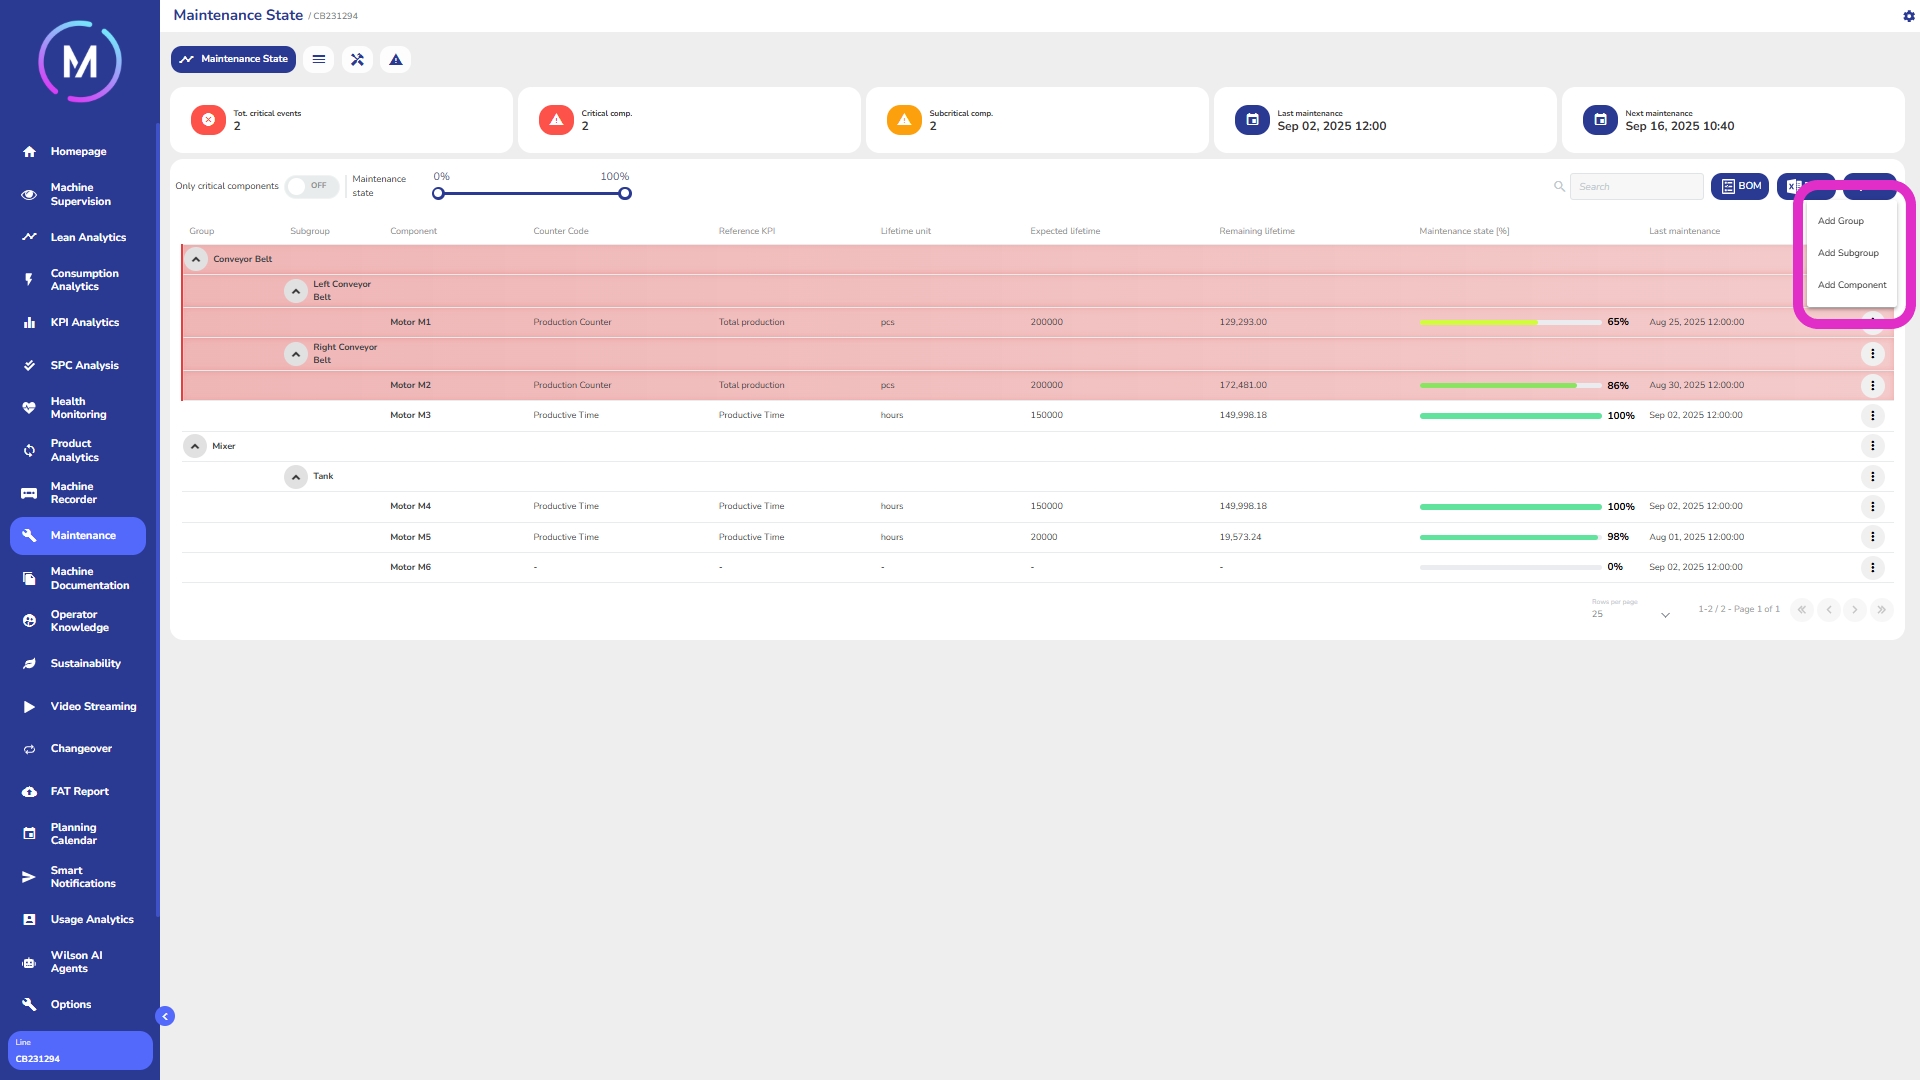The height and width of the screenshot is (1080, 1920).
Task: Open options menu for Motor M5 row
Action: pyautogui.click(x=1872, y=537)
